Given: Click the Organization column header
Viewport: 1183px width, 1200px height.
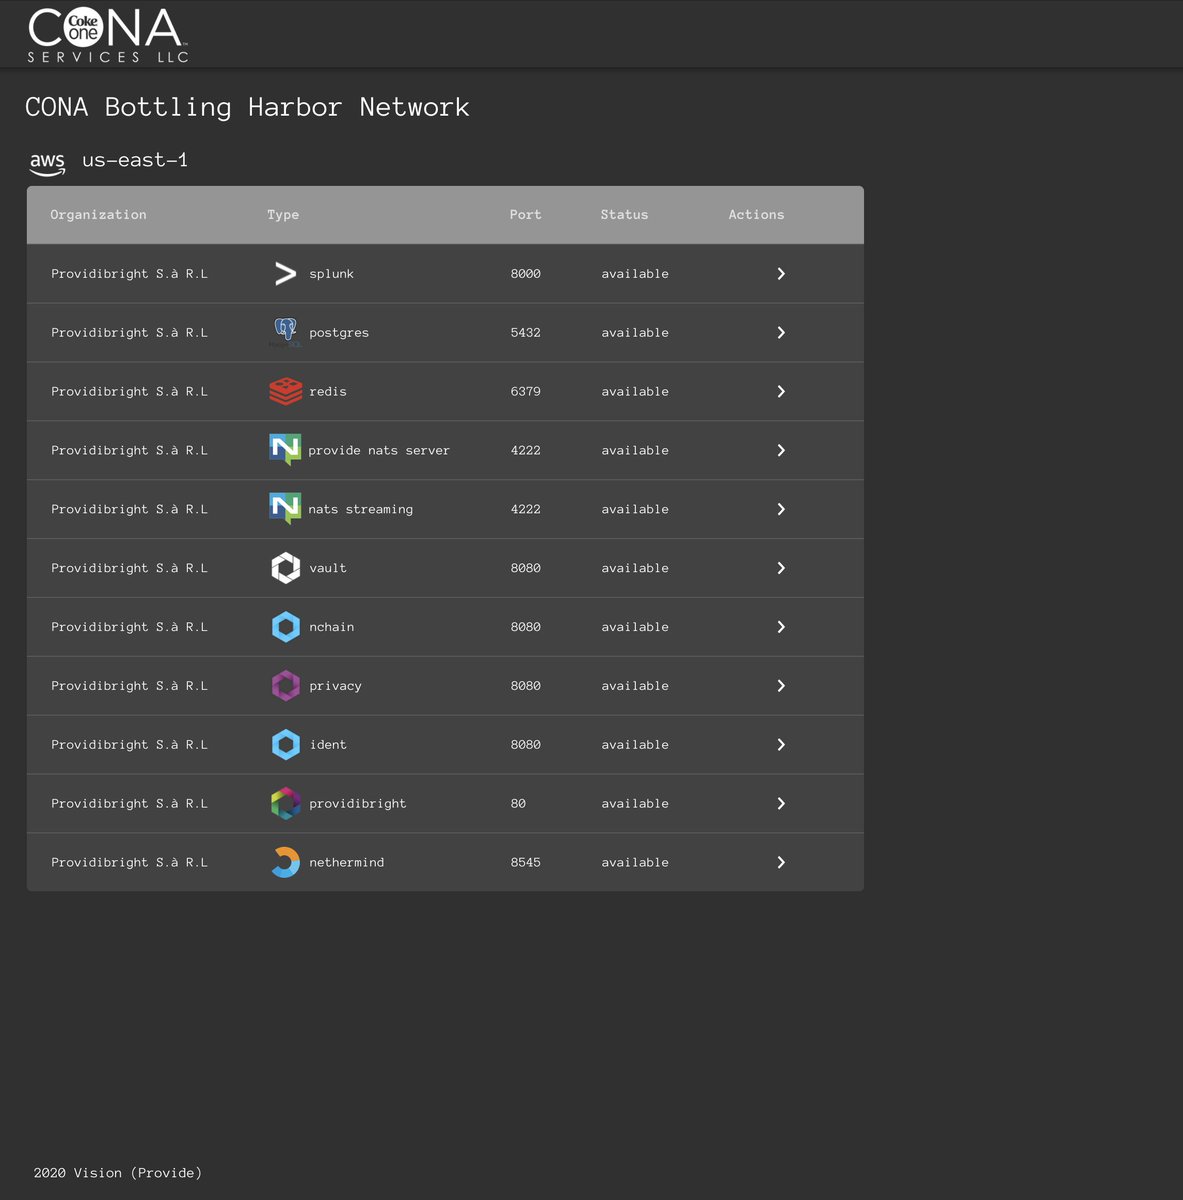Looking at the screenshot, I should pos(98,215).
